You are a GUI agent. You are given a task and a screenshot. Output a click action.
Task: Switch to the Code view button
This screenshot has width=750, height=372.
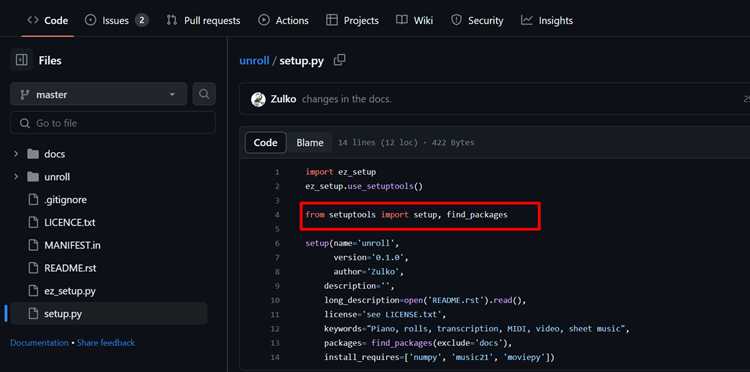point(265,142)
